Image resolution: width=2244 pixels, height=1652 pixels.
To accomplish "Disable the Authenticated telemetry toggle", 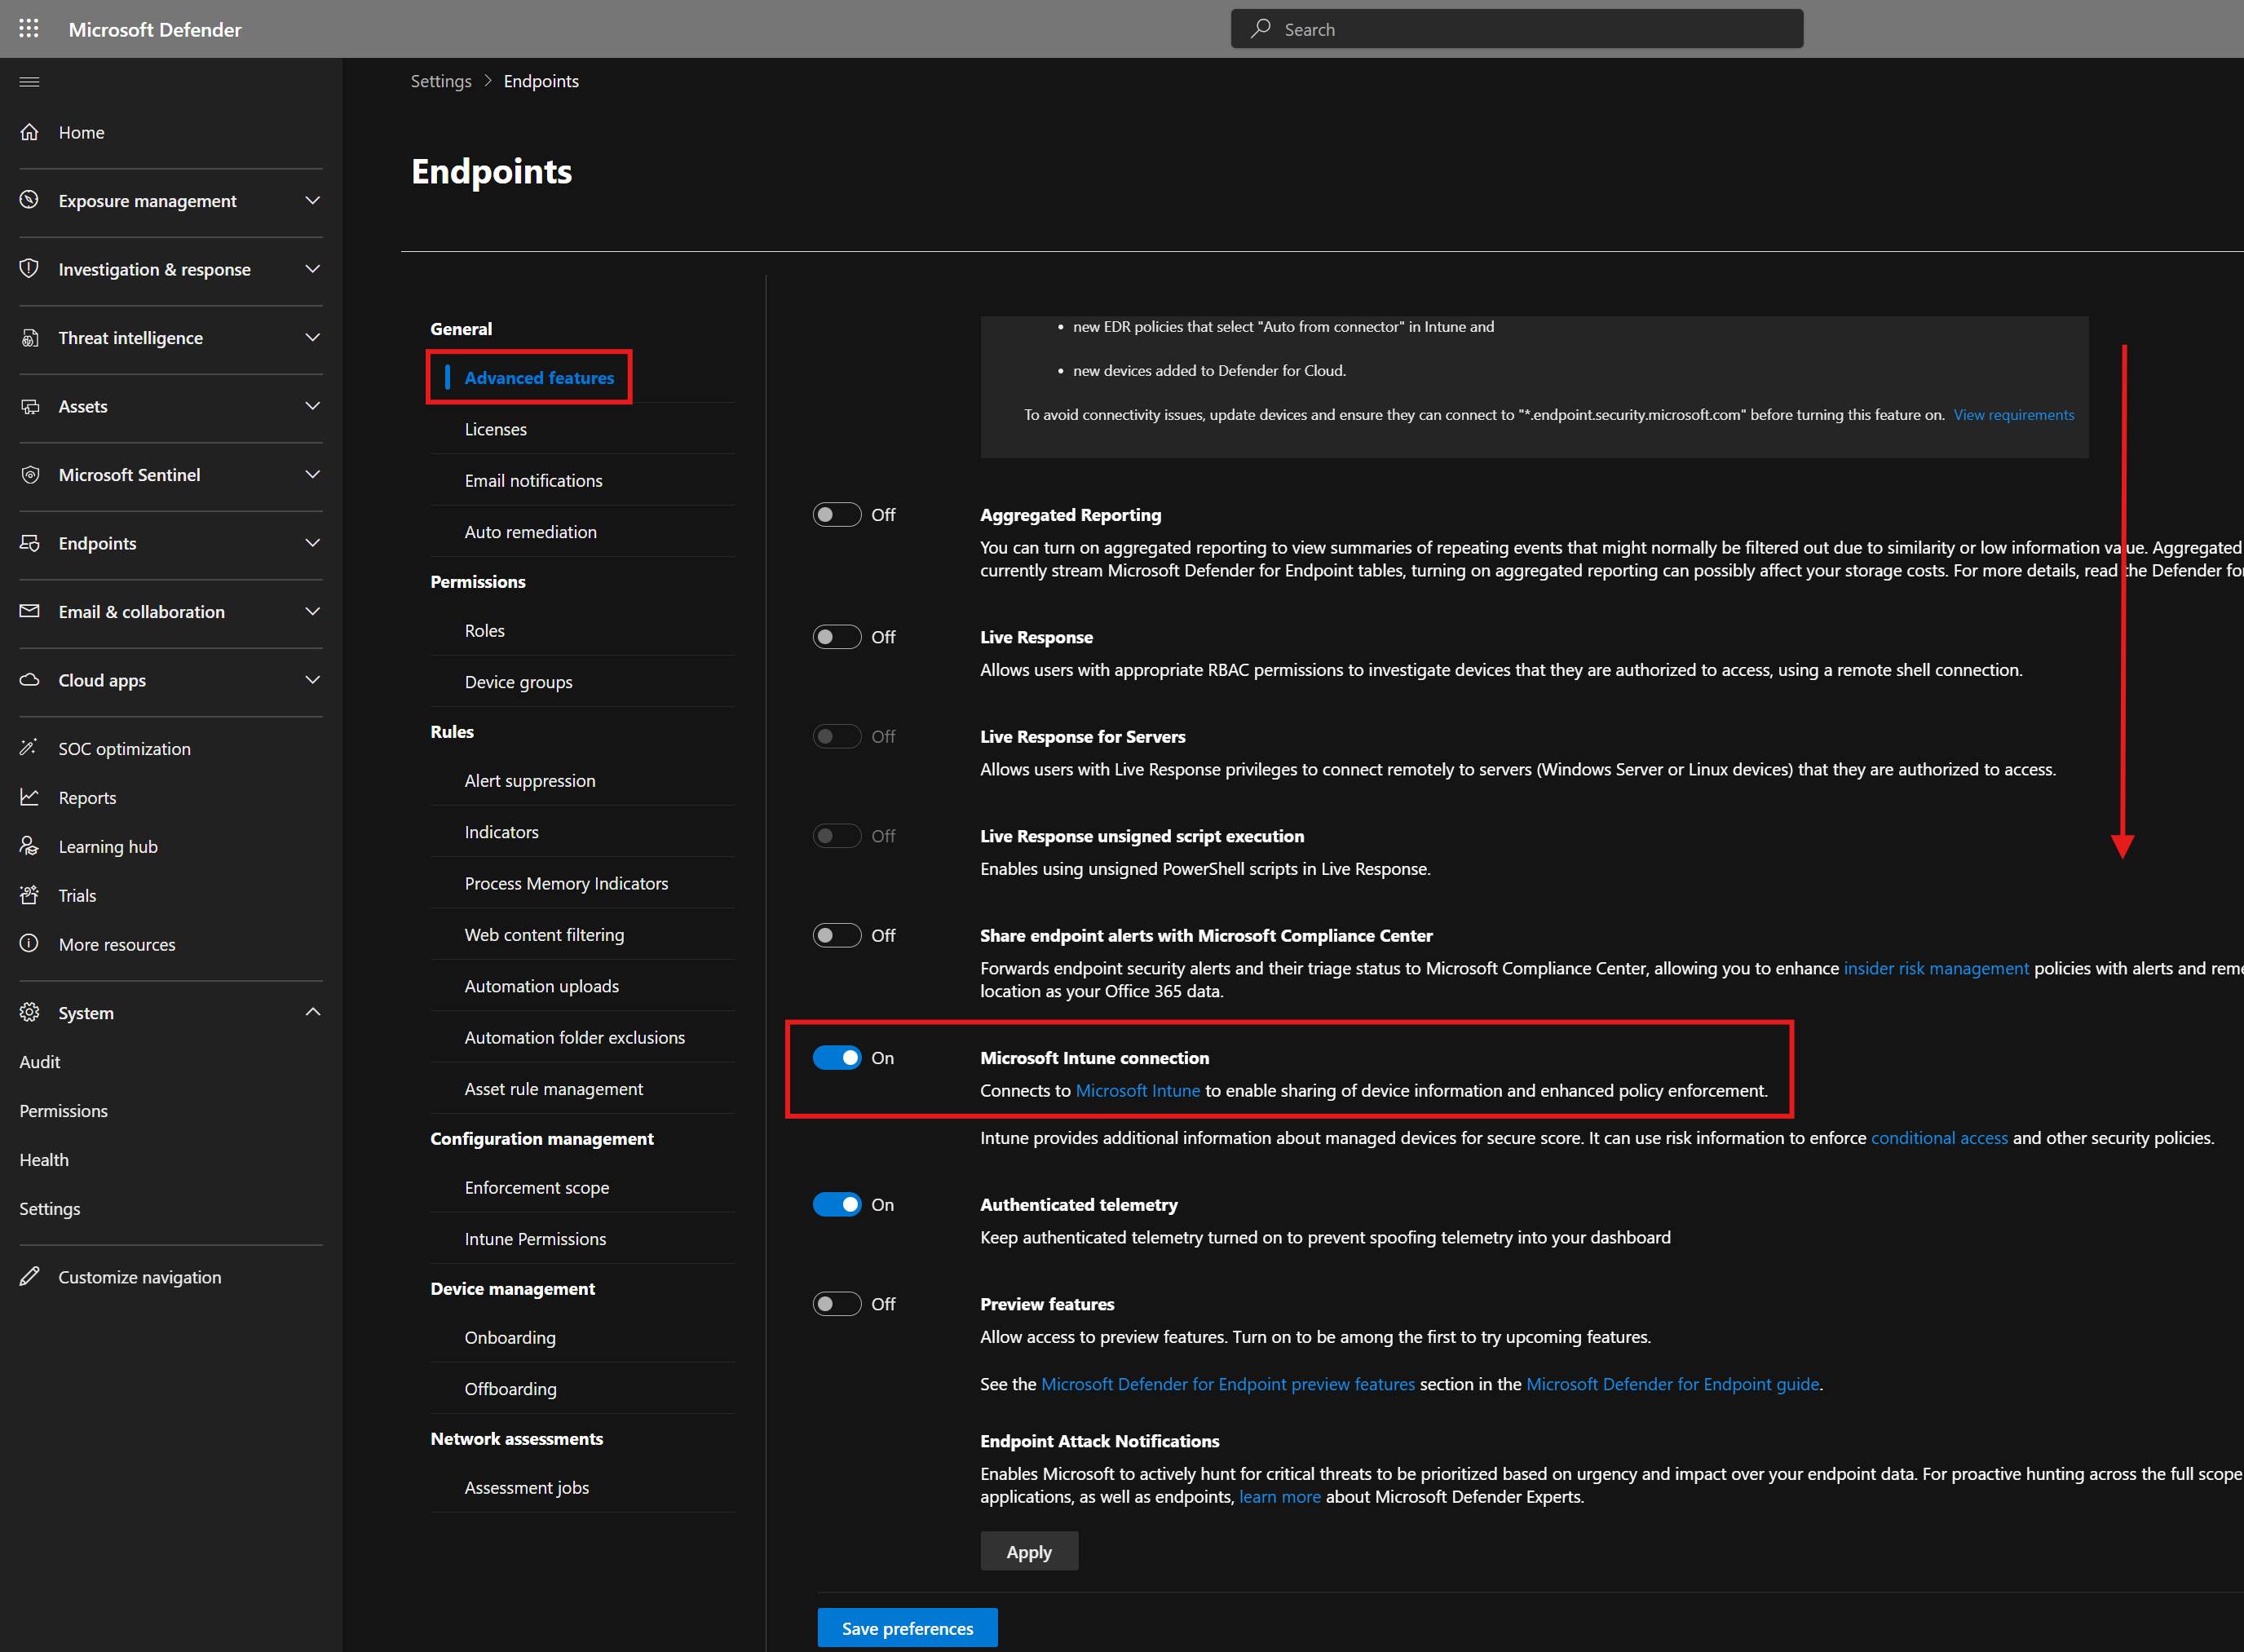I will coord(836,1204).
